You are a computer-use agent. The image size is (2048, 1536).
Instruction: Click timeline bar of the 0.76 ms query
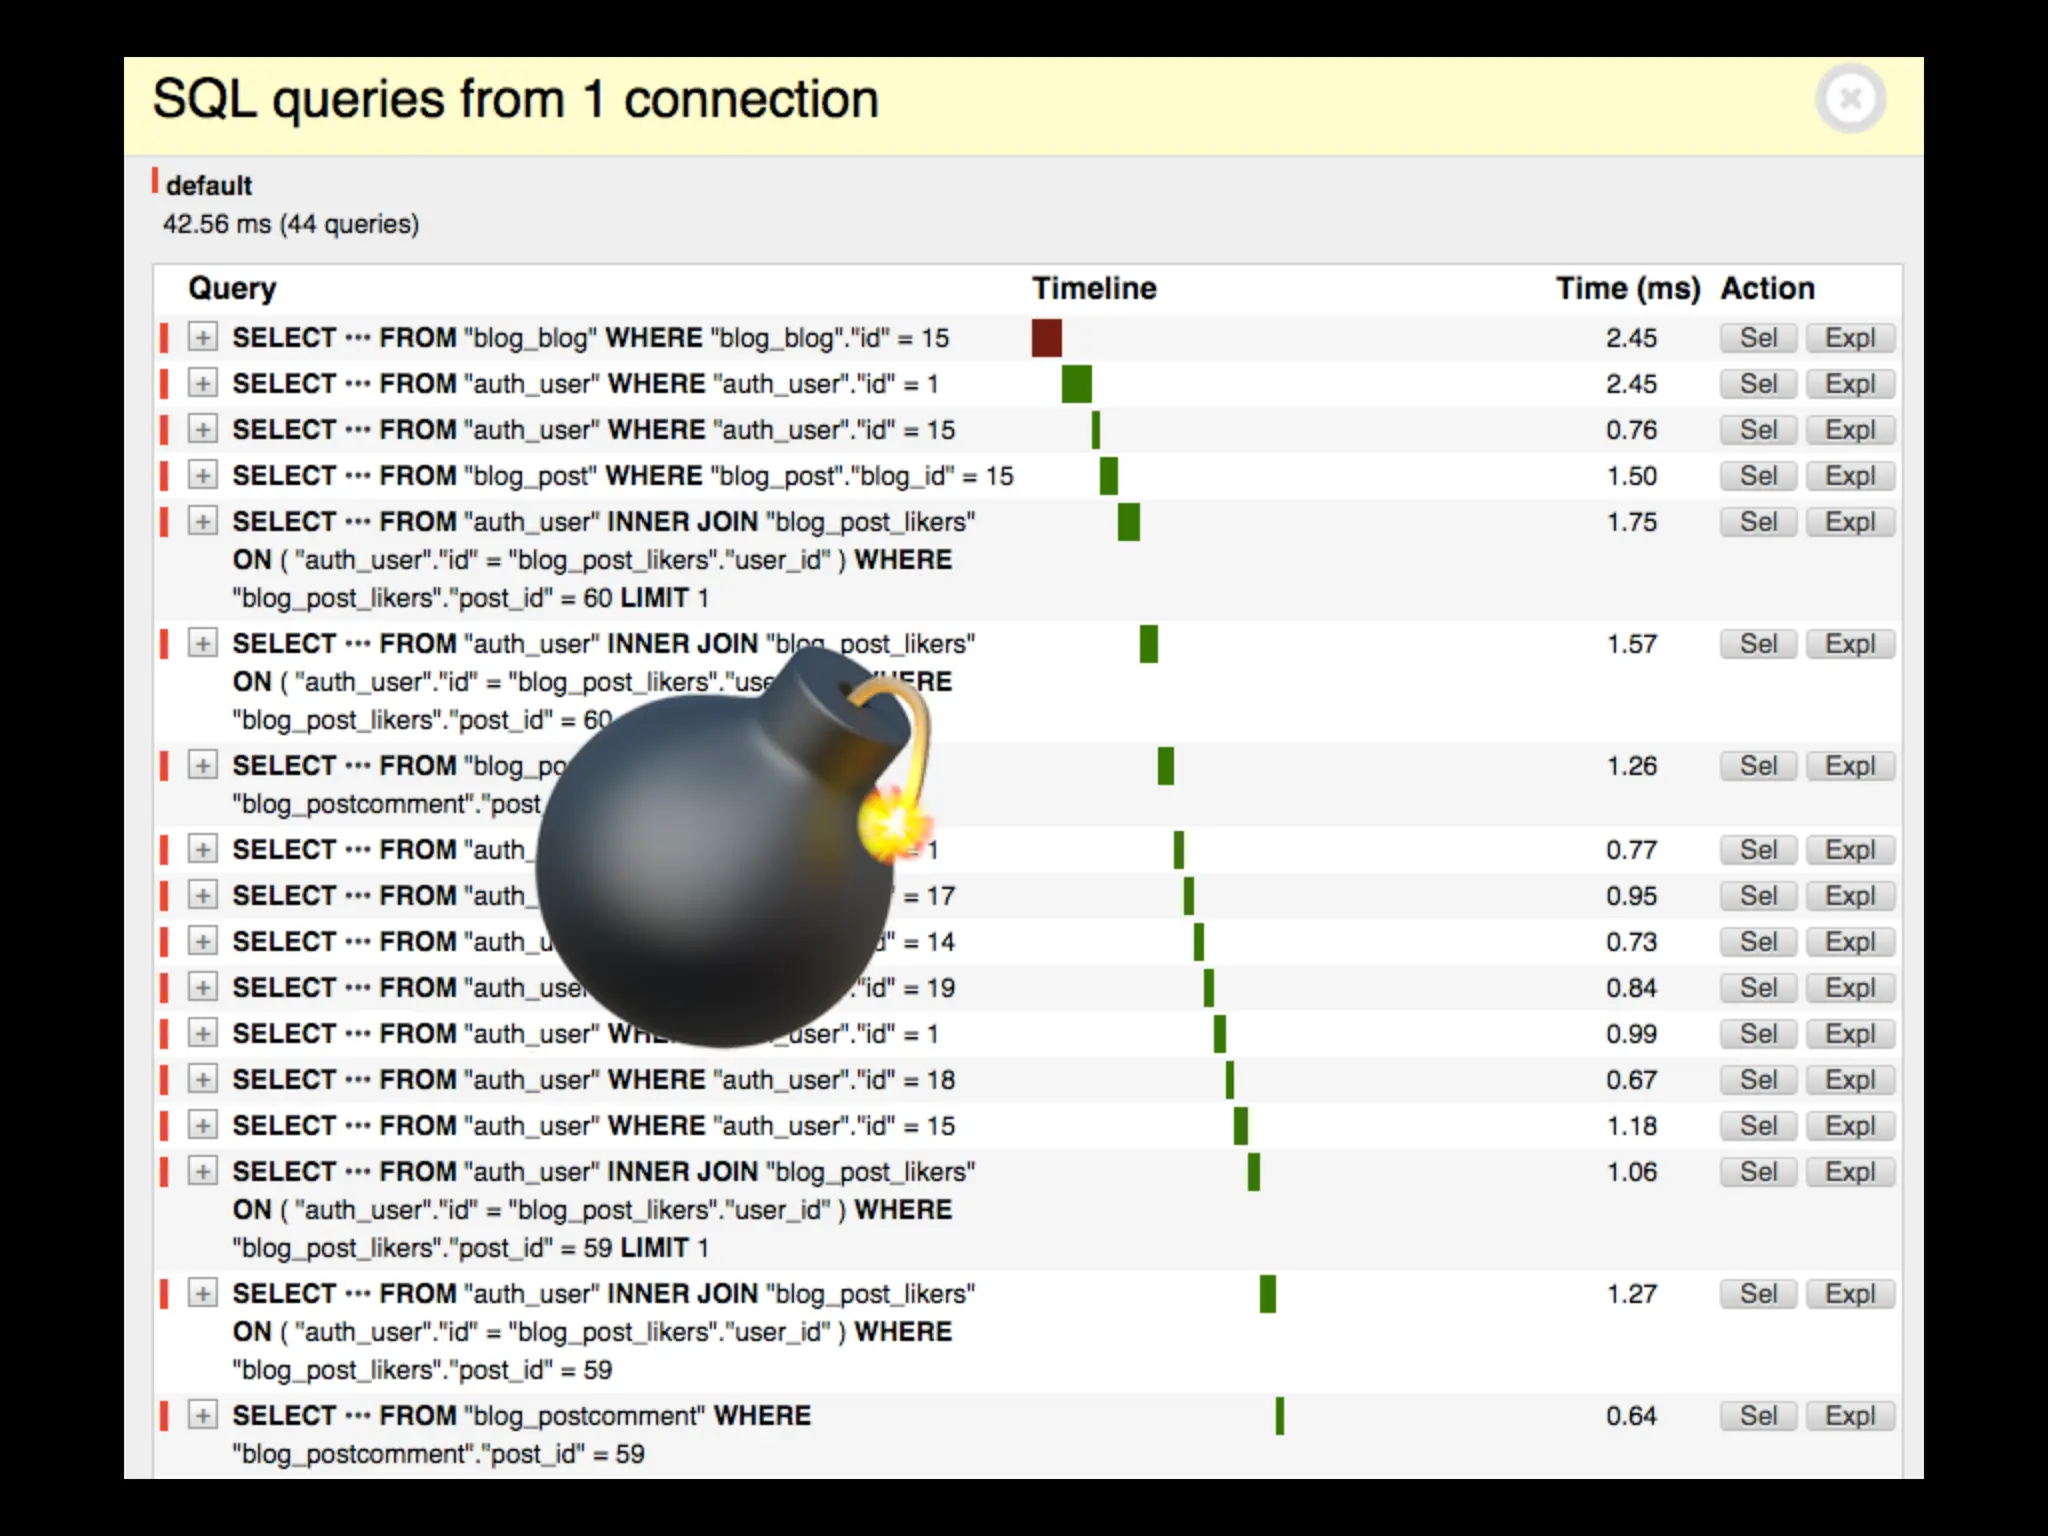1096,430
